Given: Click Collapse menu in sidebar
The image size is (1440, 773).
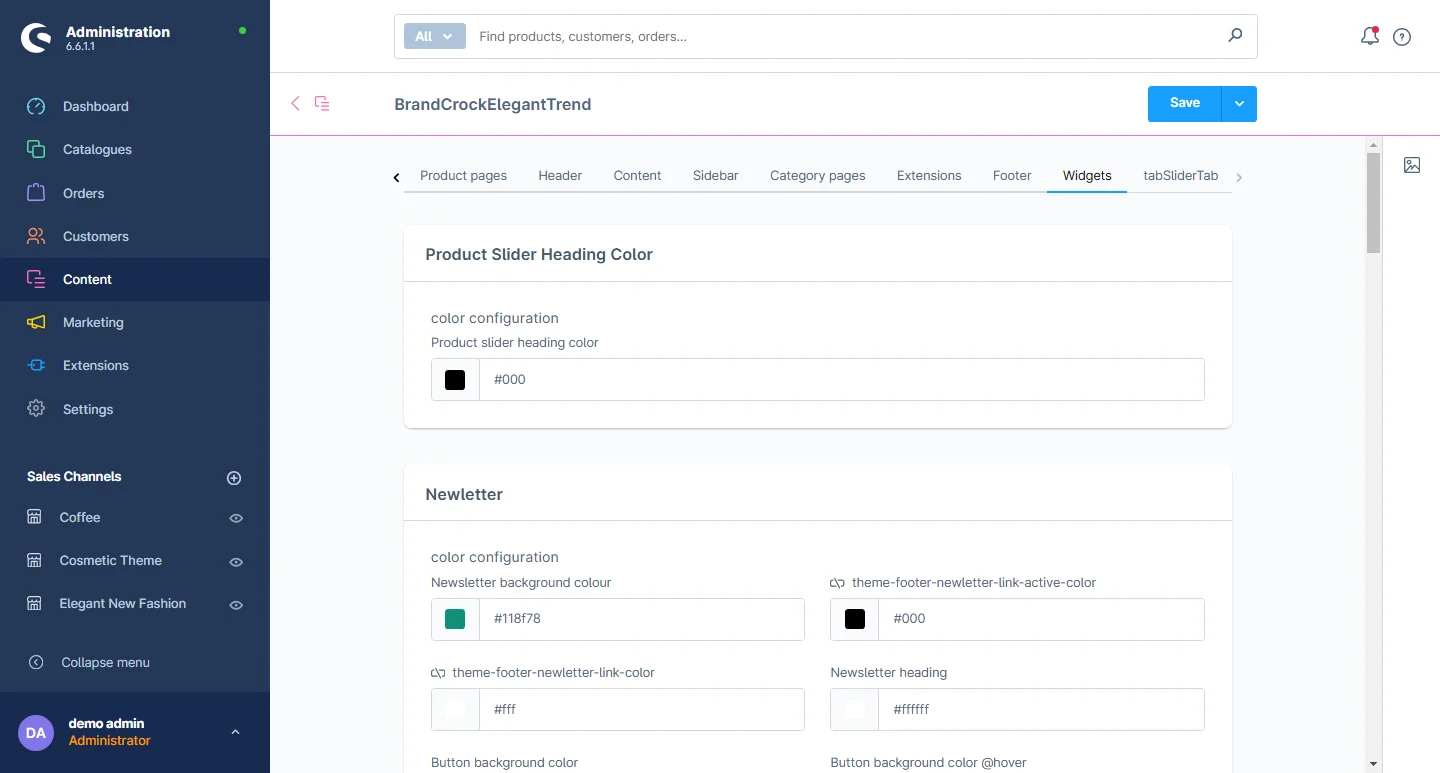Looking at the screenshot, I should click(105, 662).
